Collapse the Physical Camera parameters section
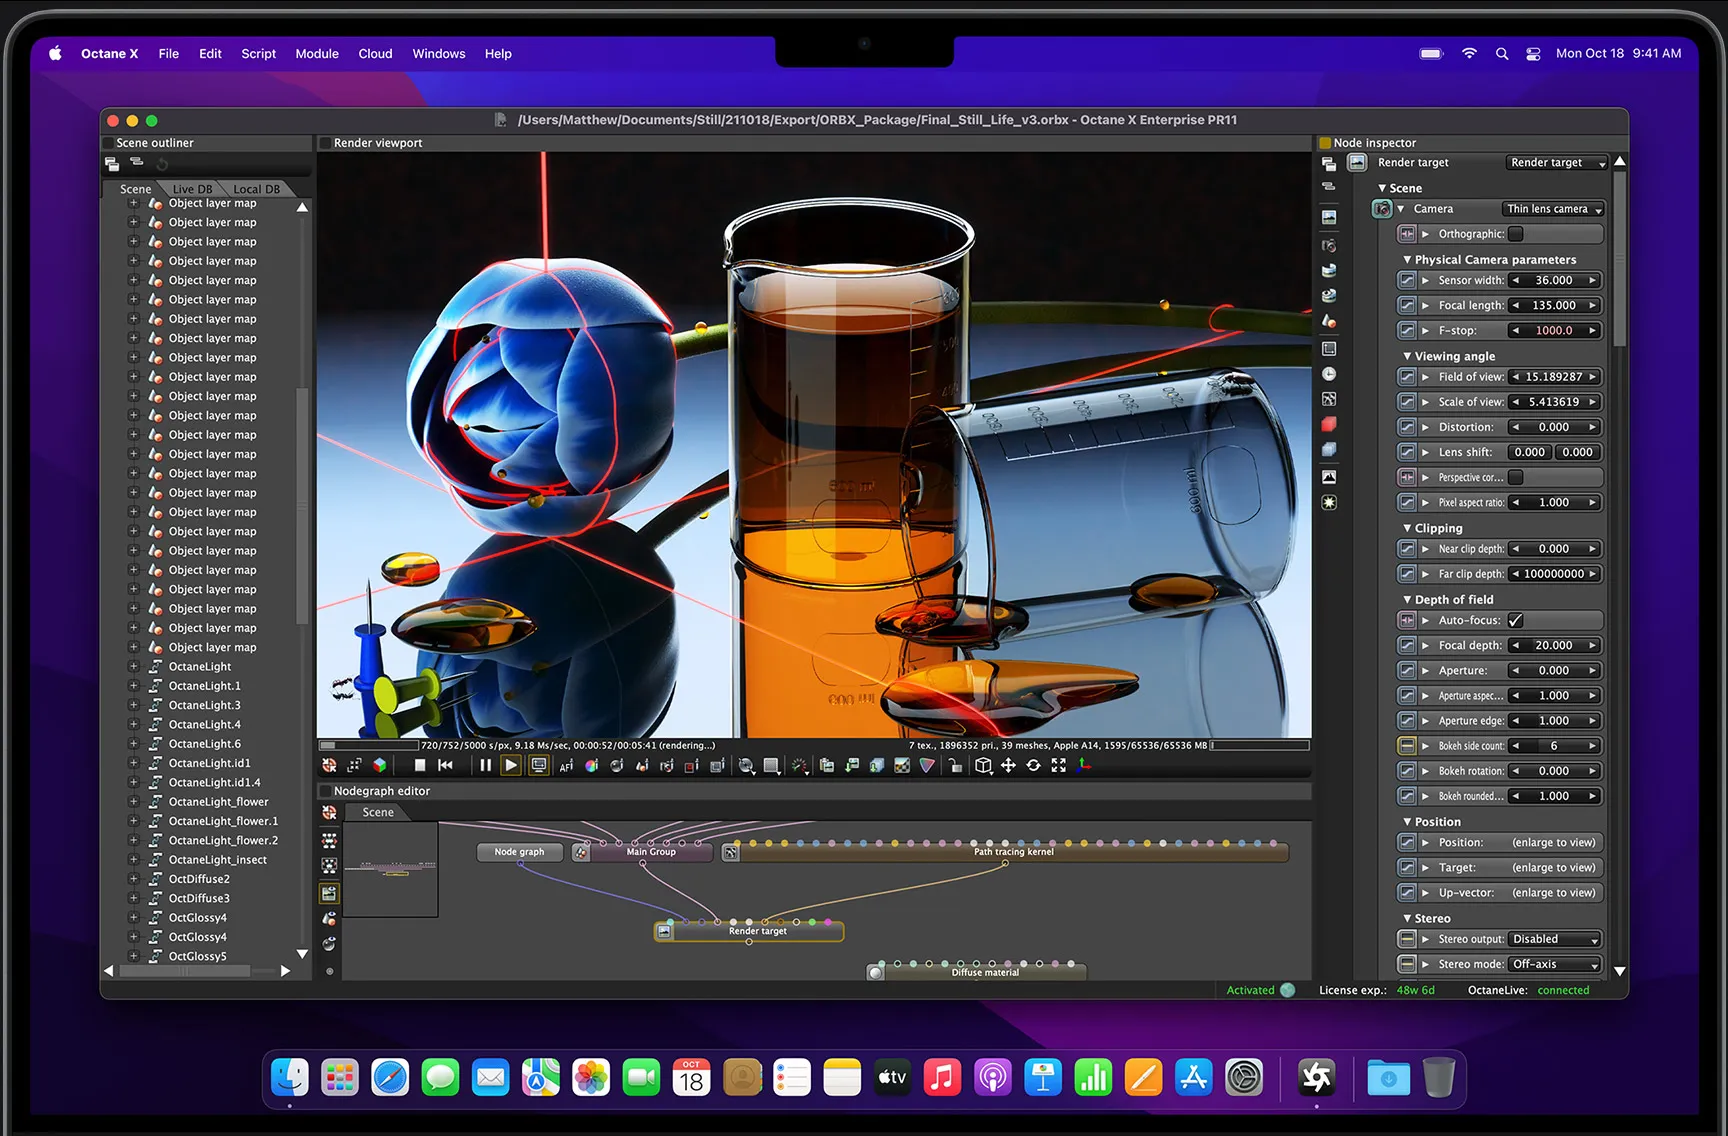 click(x=1407, y=259)
